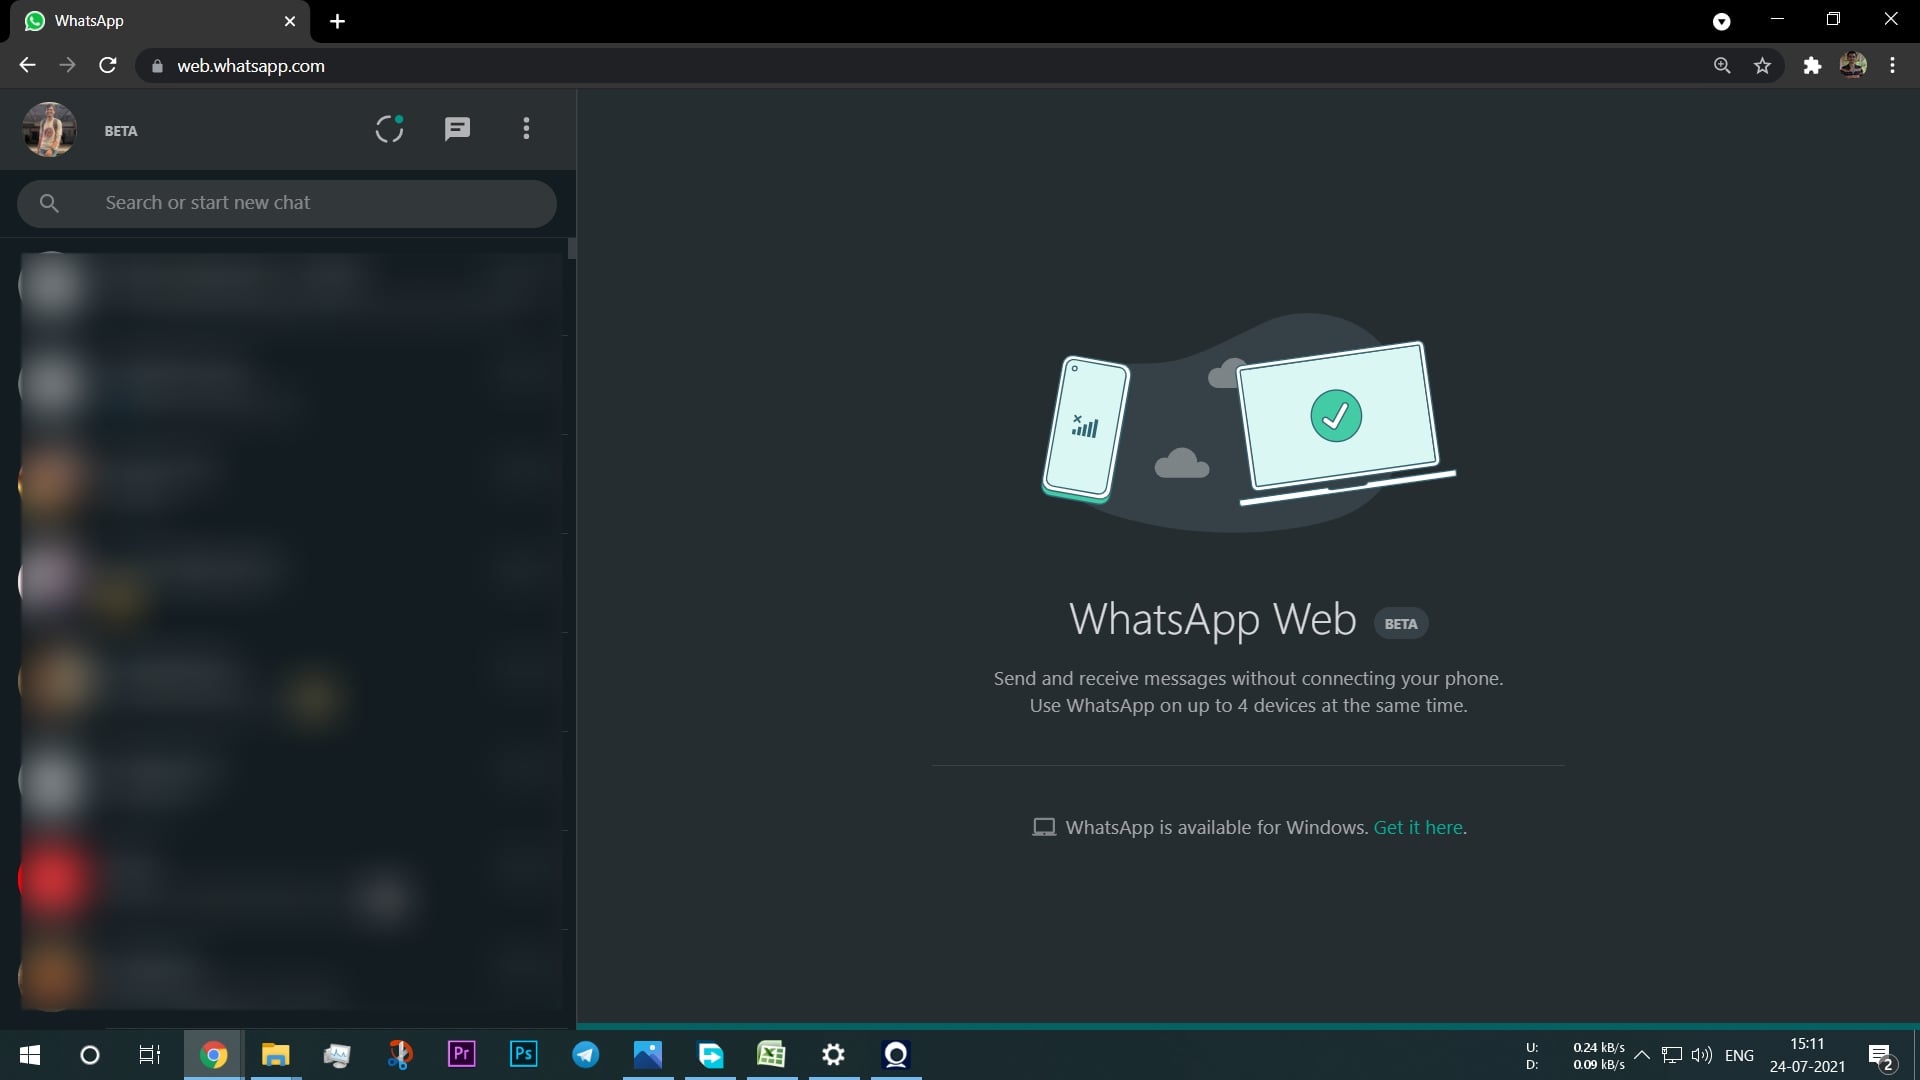
Task: Open Task View on taskbar
Action: tap(150, 1055)
